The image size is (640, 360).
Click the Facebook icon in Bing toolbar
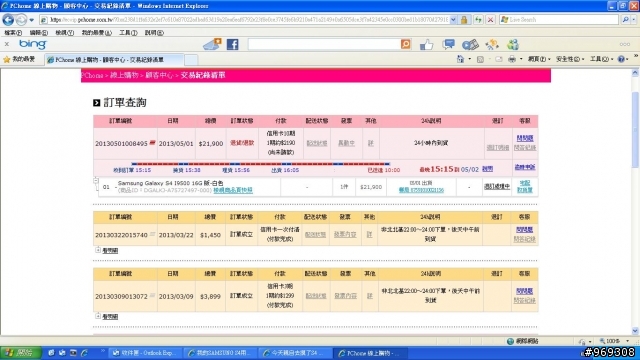[232, 44]
